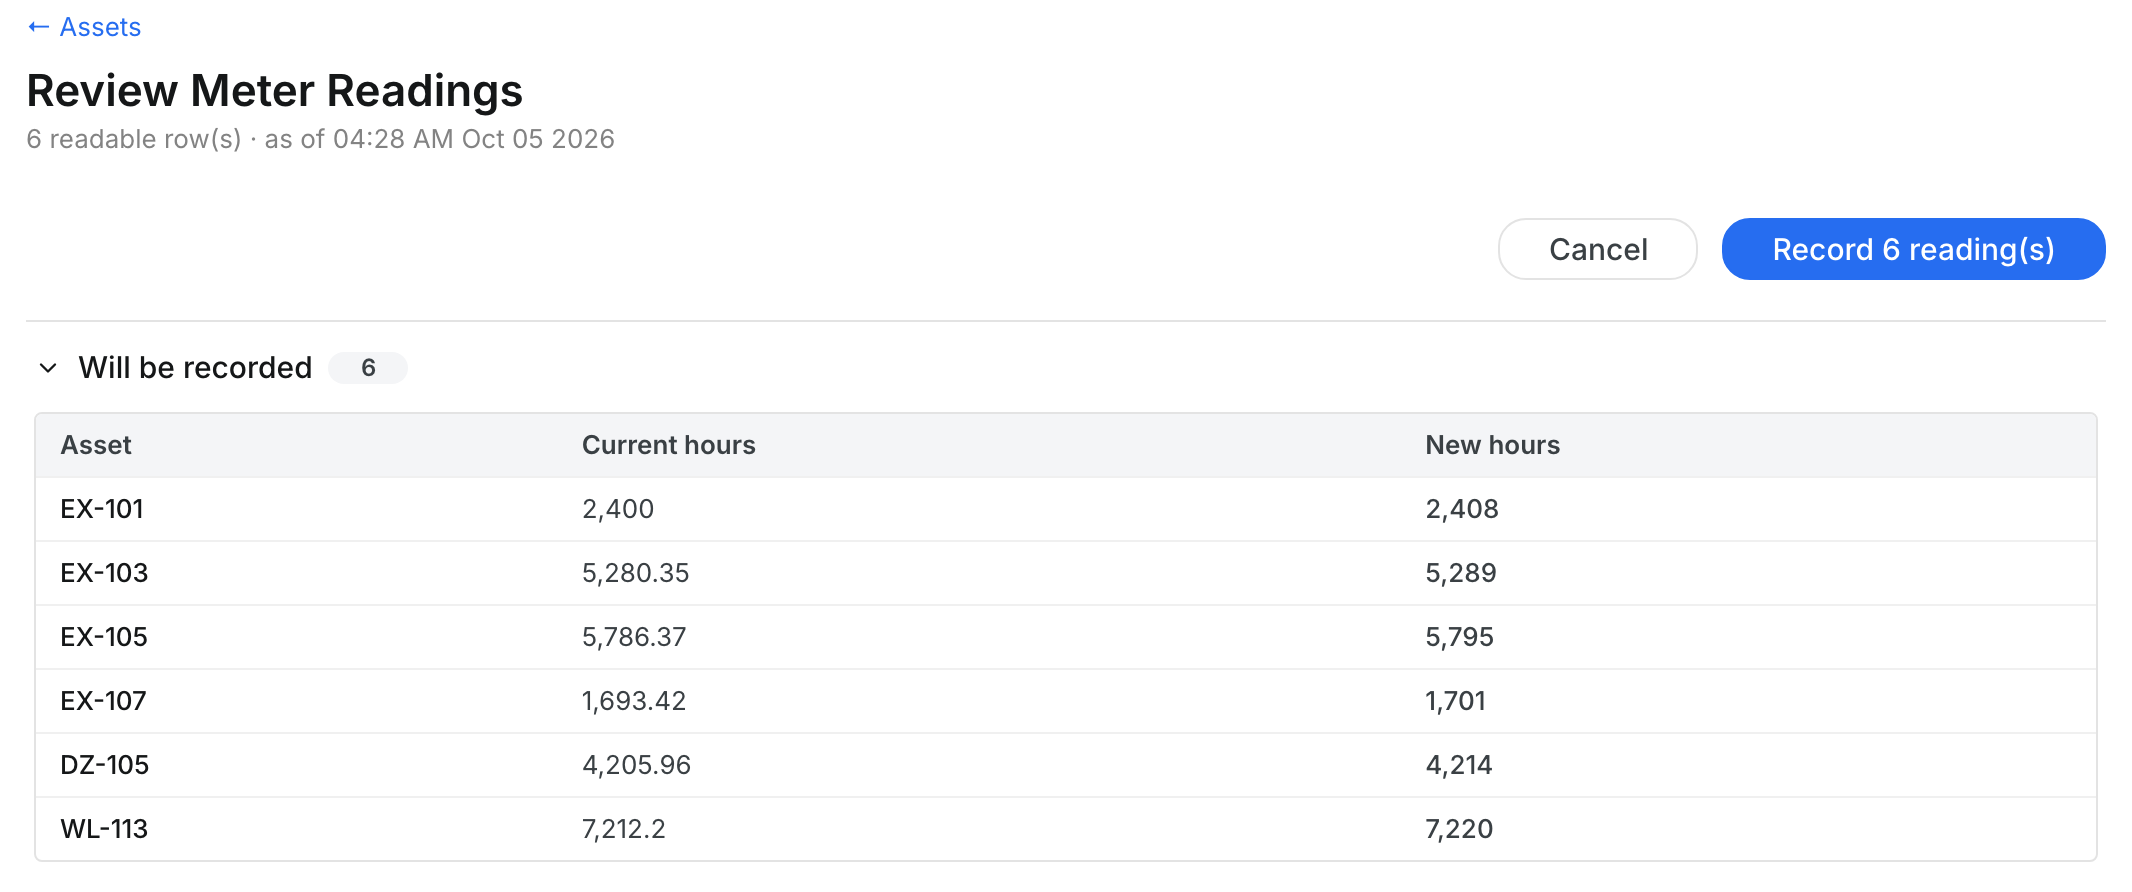Click the New hours column header
2132x892 pixels.
(x=1492, y=445)
